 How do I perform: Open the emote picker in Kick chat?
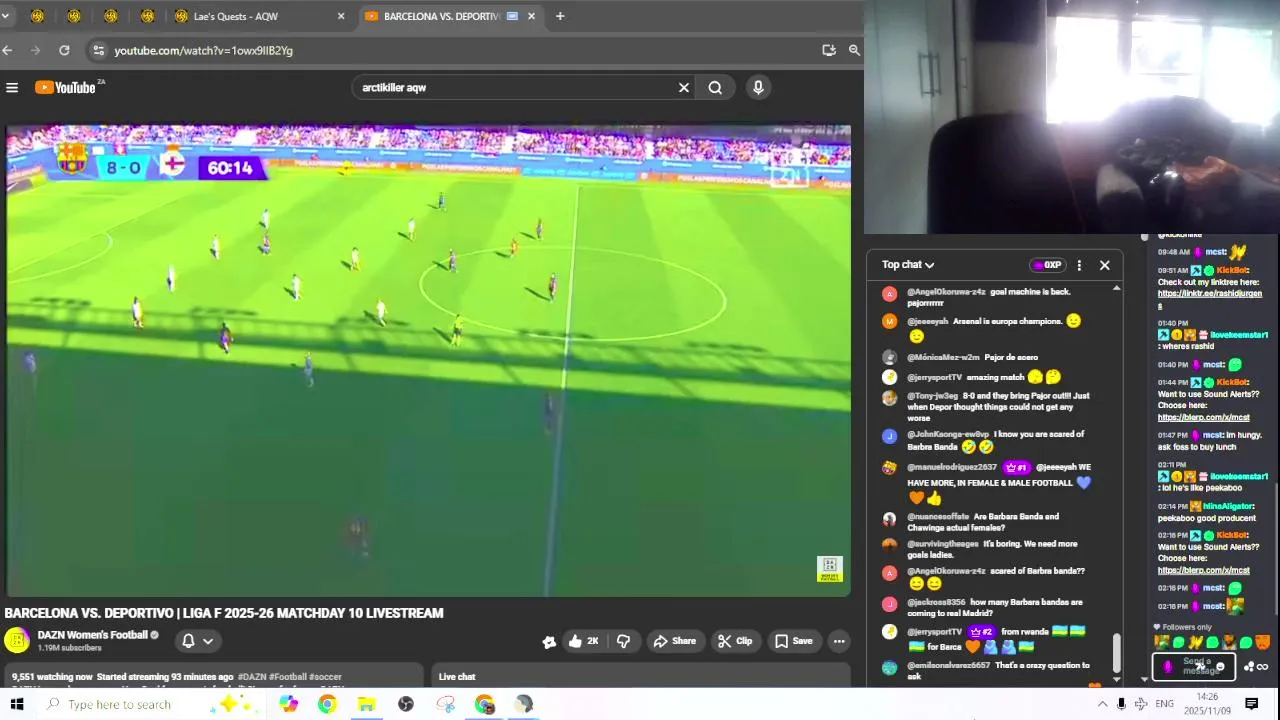(x=1219, y=667)
